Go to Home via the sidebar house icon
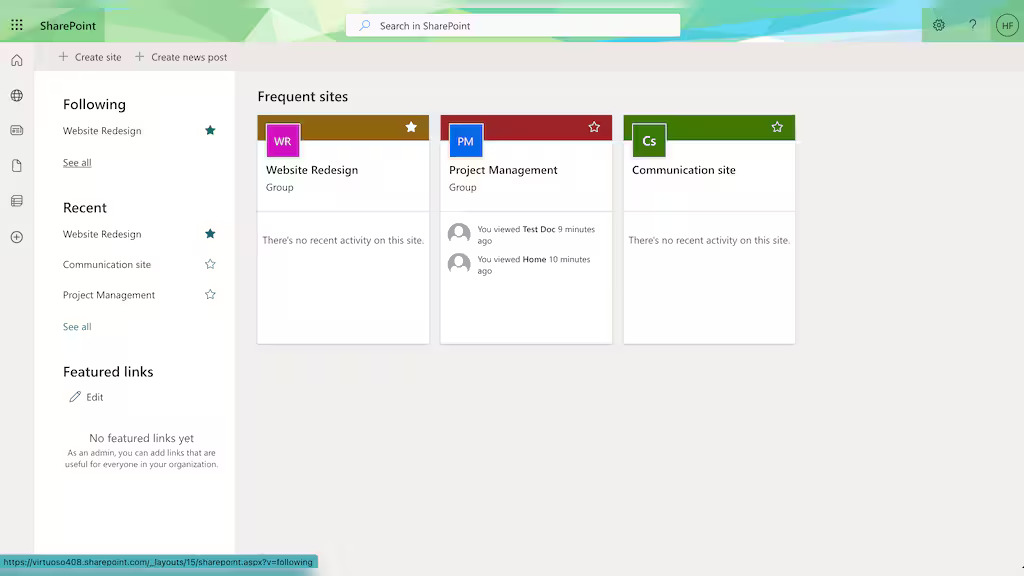 click(x=17, y=61)
